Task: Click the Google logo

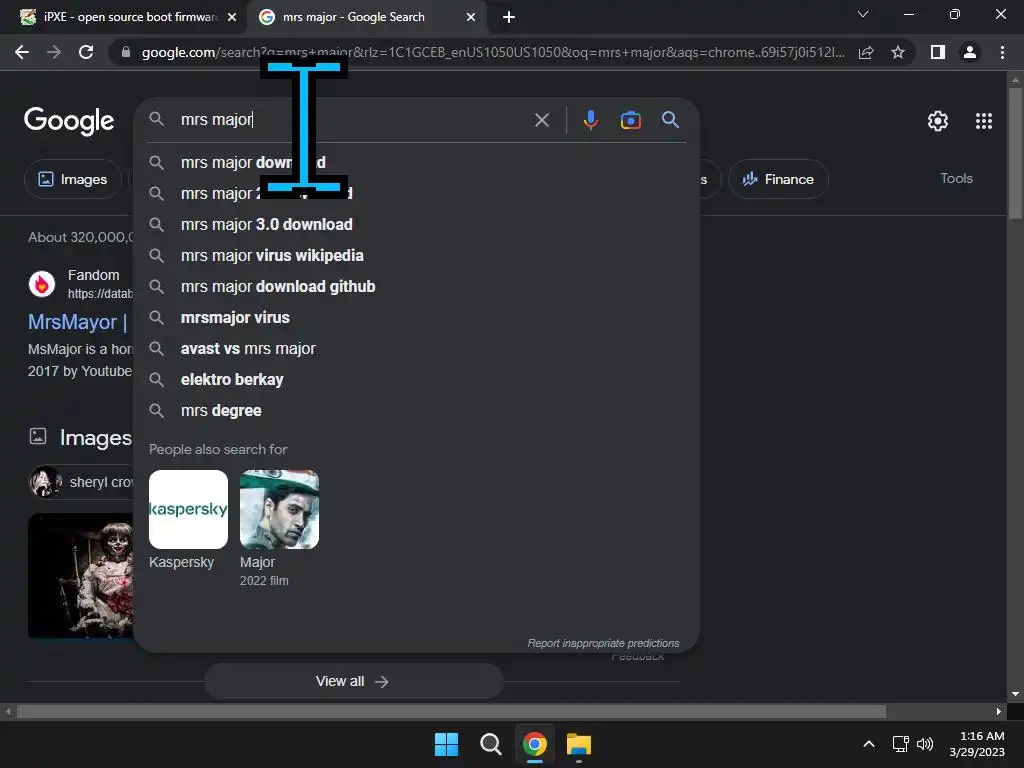Action: (x=69, y=121)
